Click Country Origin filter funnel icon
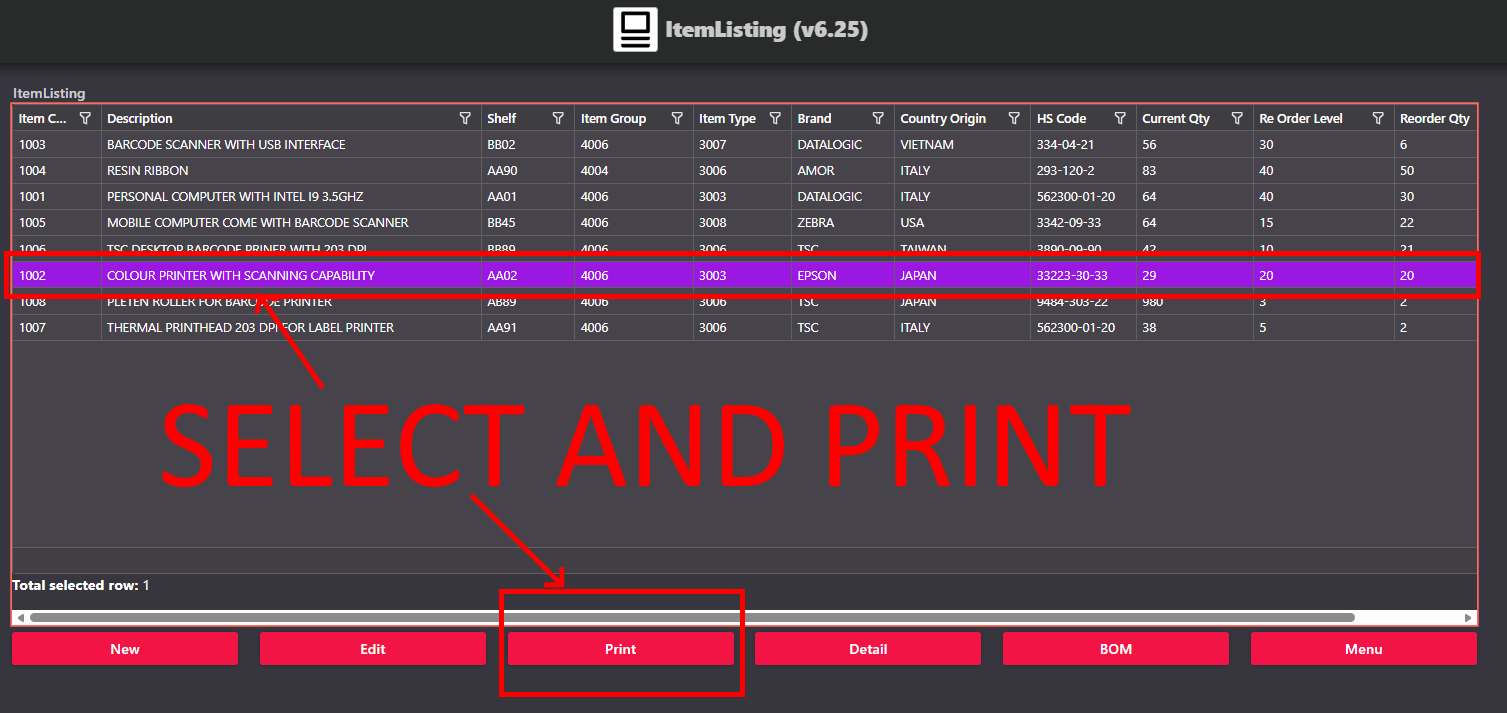This screenshot has height=713, width=1507. coord(1014,118)
